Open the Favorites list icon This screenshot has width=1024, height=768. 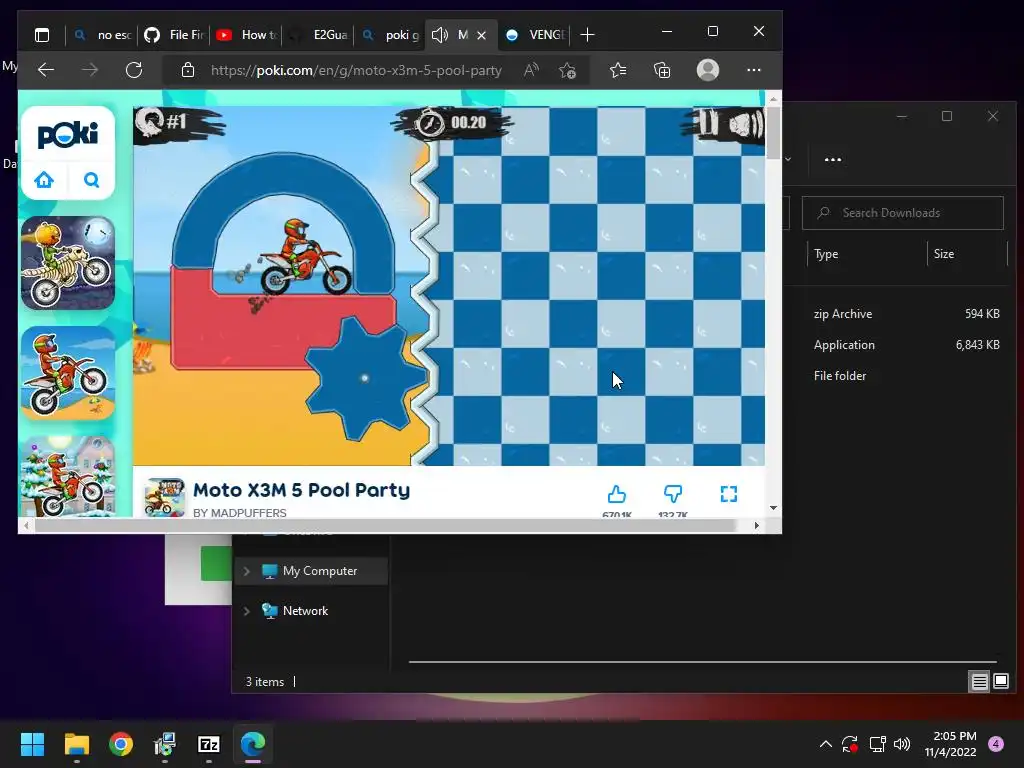coord(618,70)
